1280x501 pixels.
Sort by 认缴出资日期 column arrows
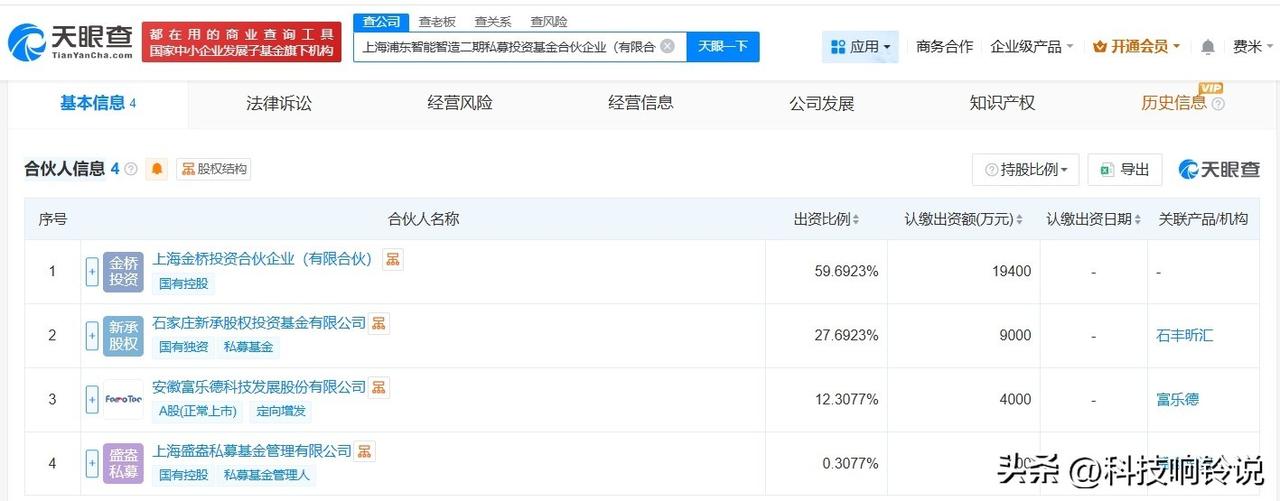coord(1138,219)
